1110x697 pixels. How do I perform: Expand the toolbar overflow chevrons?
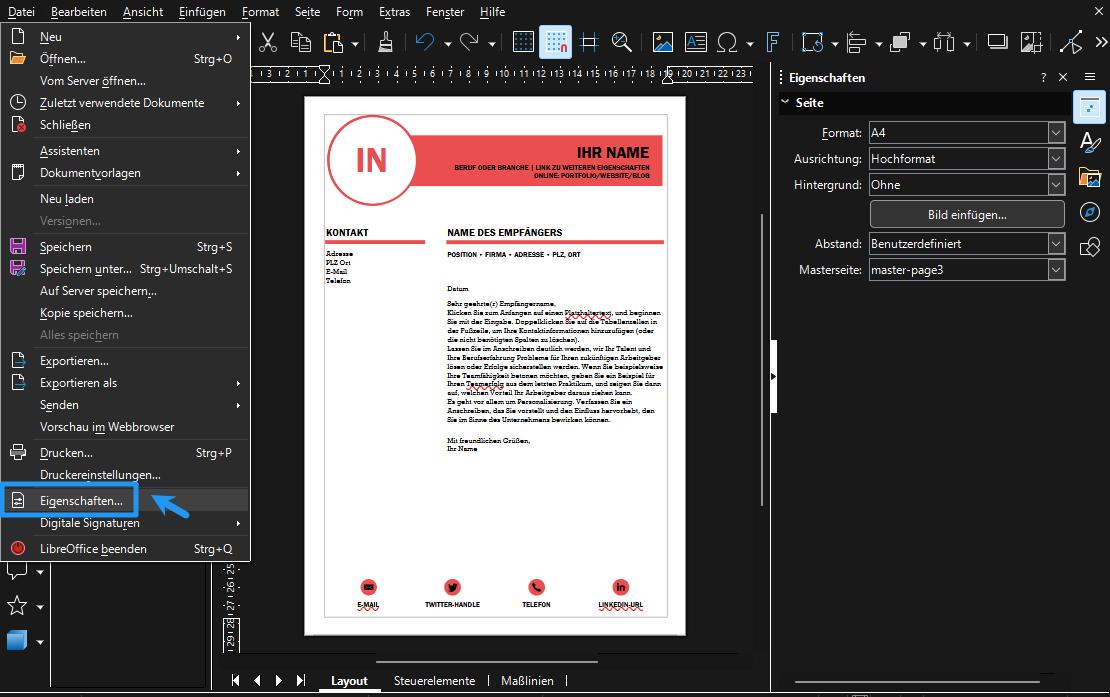coord(1101,42)
